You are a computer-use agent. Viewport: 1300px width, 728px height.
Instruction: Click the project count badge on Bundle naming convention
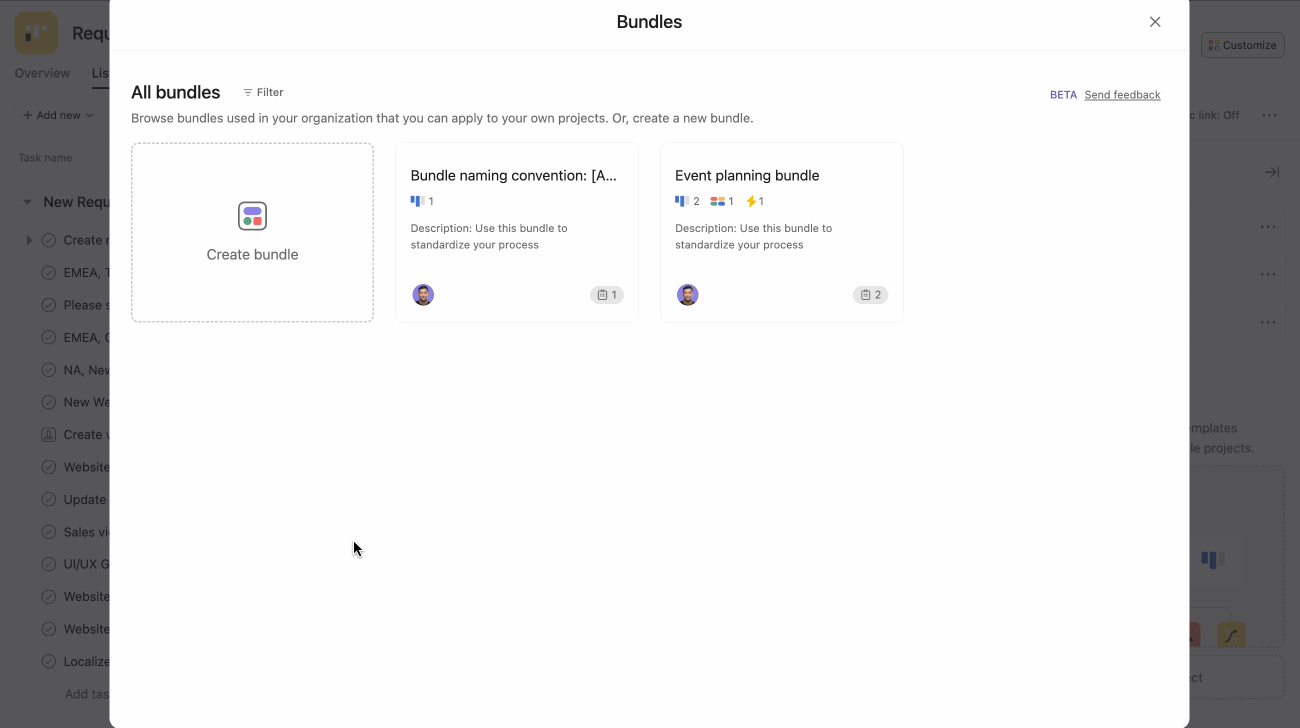(606, 294)
